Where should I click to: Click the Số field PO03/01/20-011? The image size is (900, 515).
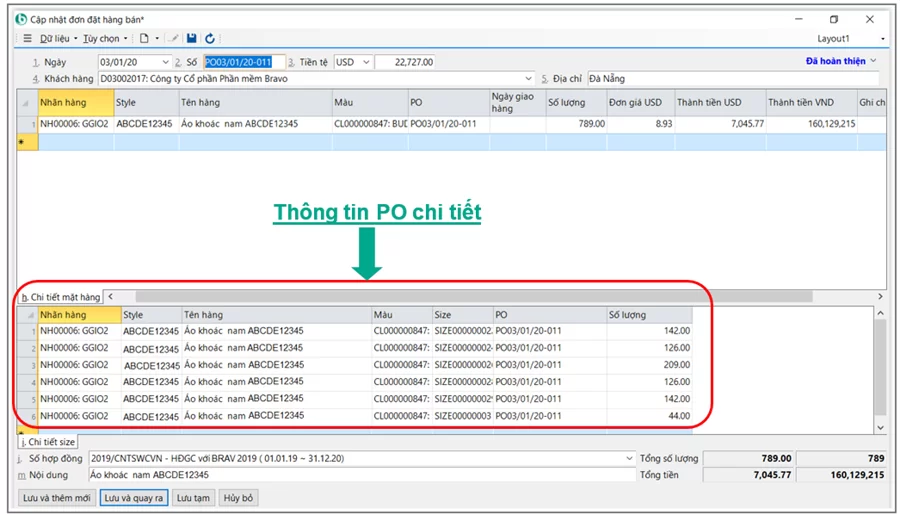(244, 62)
